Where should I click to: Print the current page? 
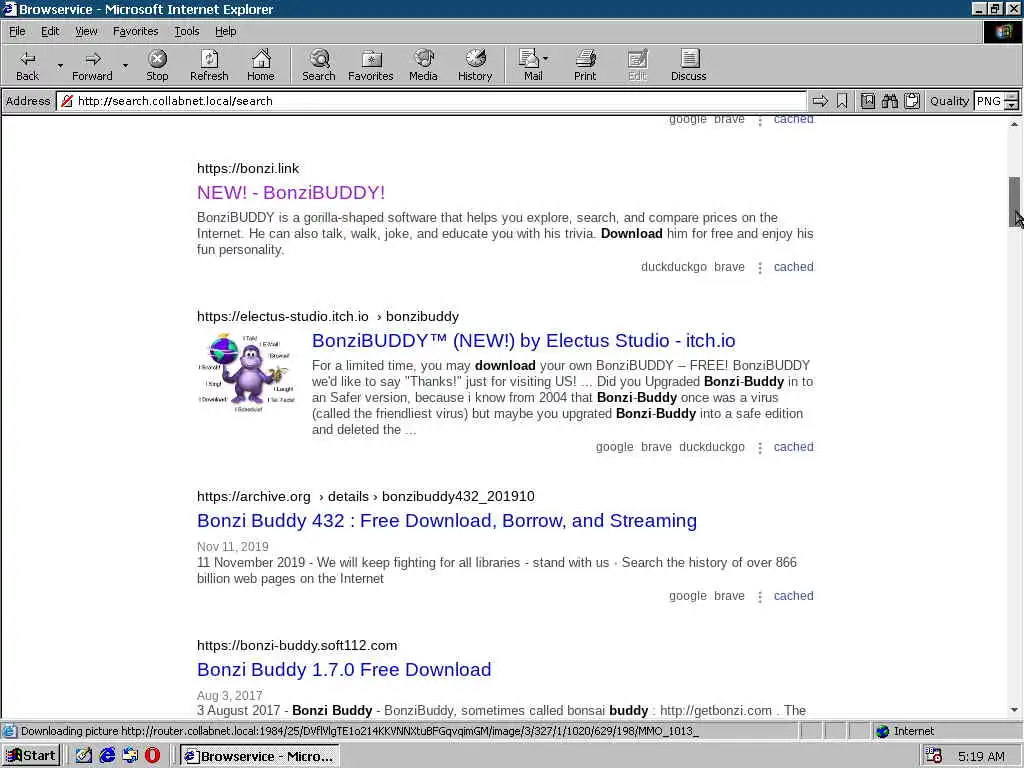tap(584, 65)
